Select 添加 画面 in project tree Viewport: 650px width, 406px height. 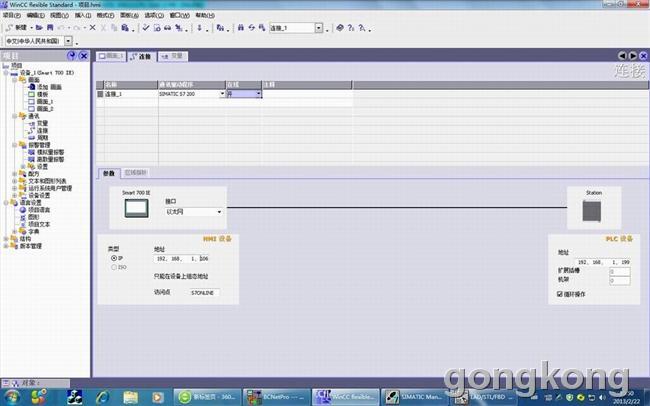49,87
